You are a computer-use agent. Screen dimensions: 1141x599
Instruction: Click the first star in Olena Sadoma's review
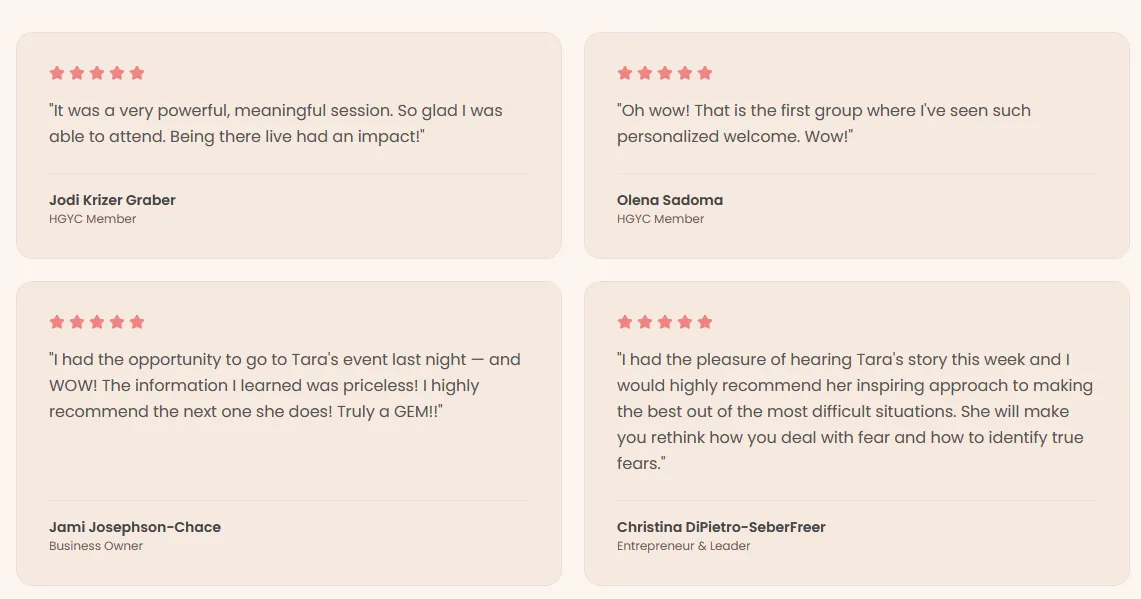coord(624,73)
